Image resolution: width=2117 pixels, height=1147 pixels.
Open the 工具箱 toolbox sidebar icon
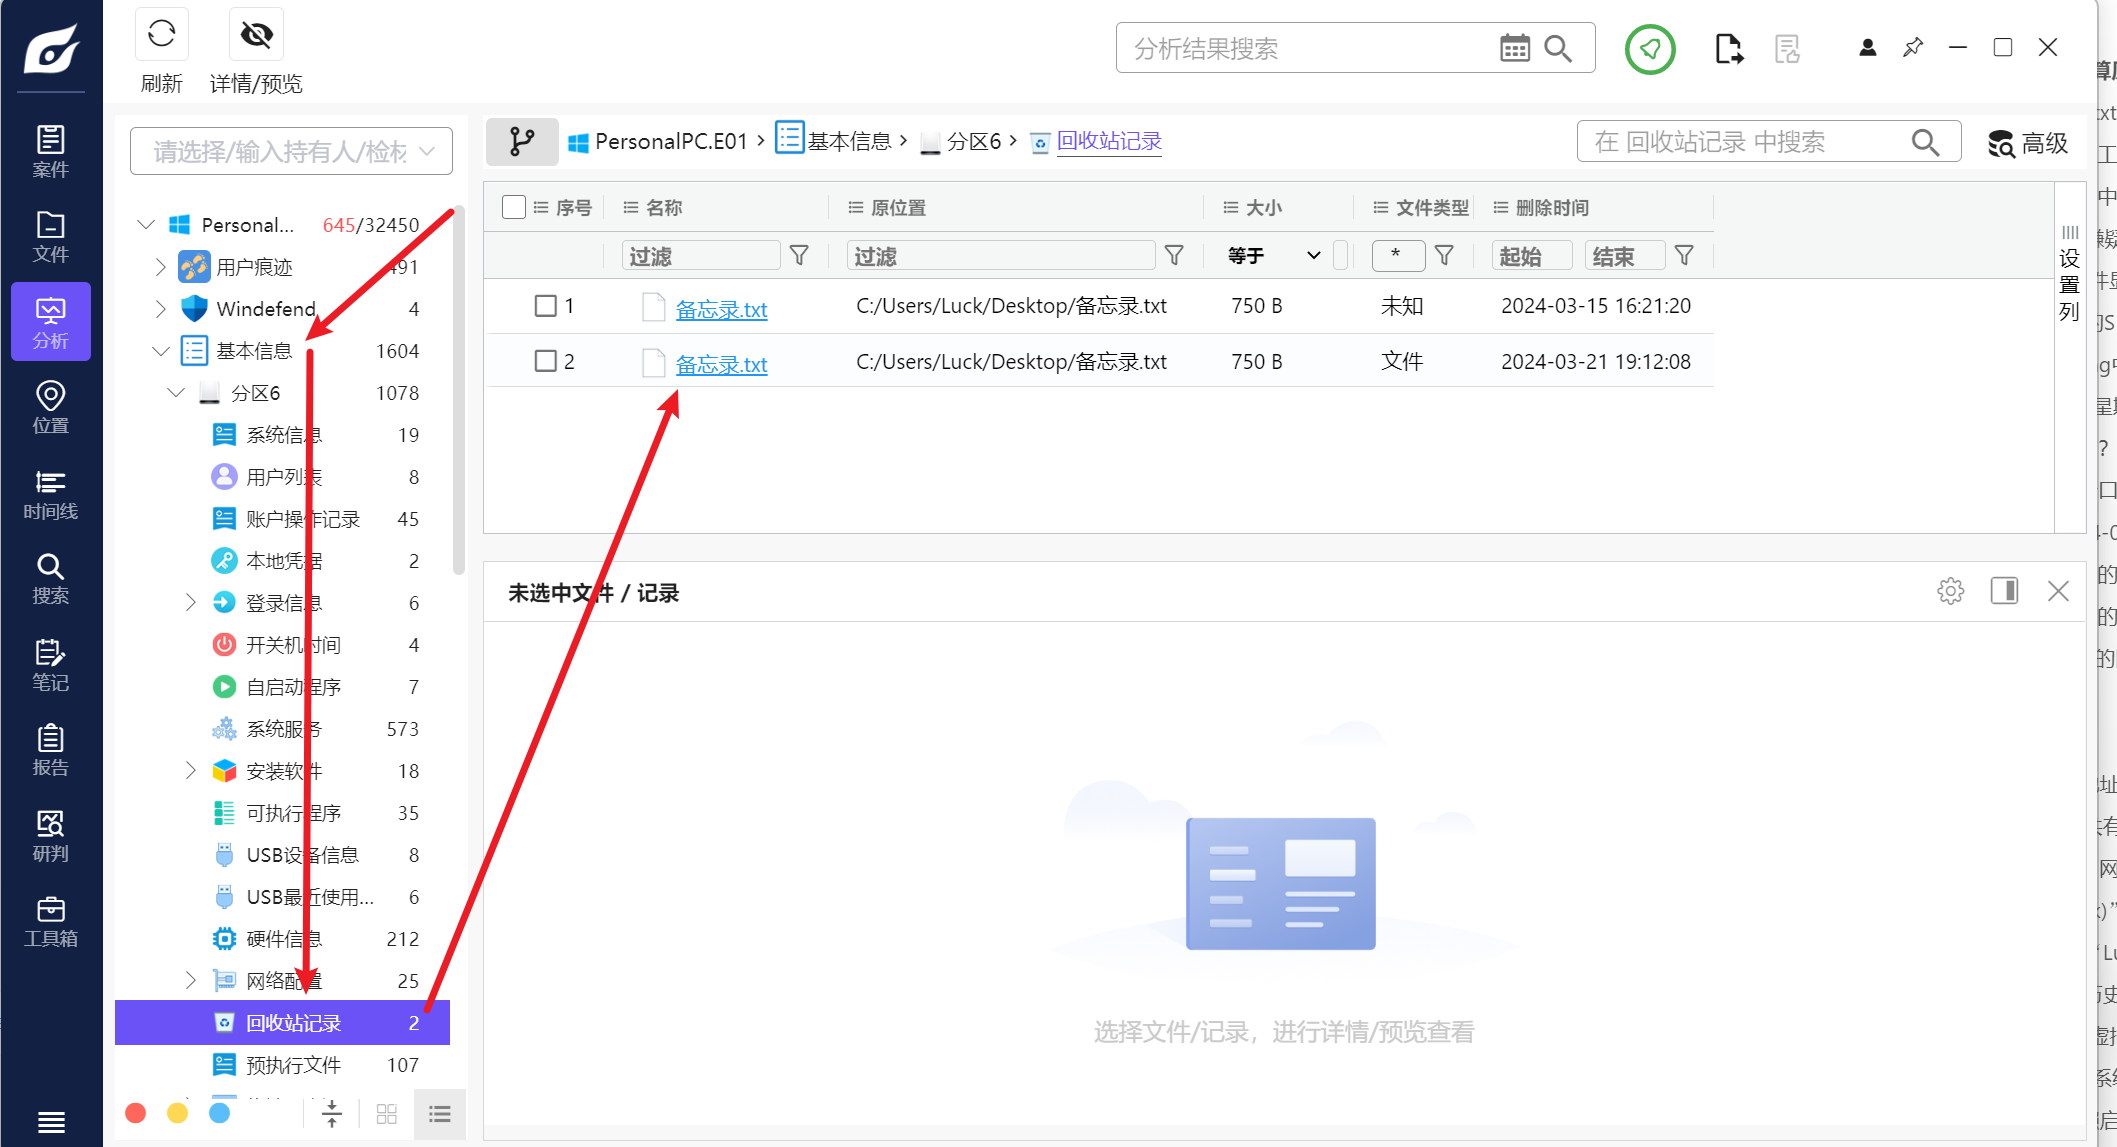point(50,922)
